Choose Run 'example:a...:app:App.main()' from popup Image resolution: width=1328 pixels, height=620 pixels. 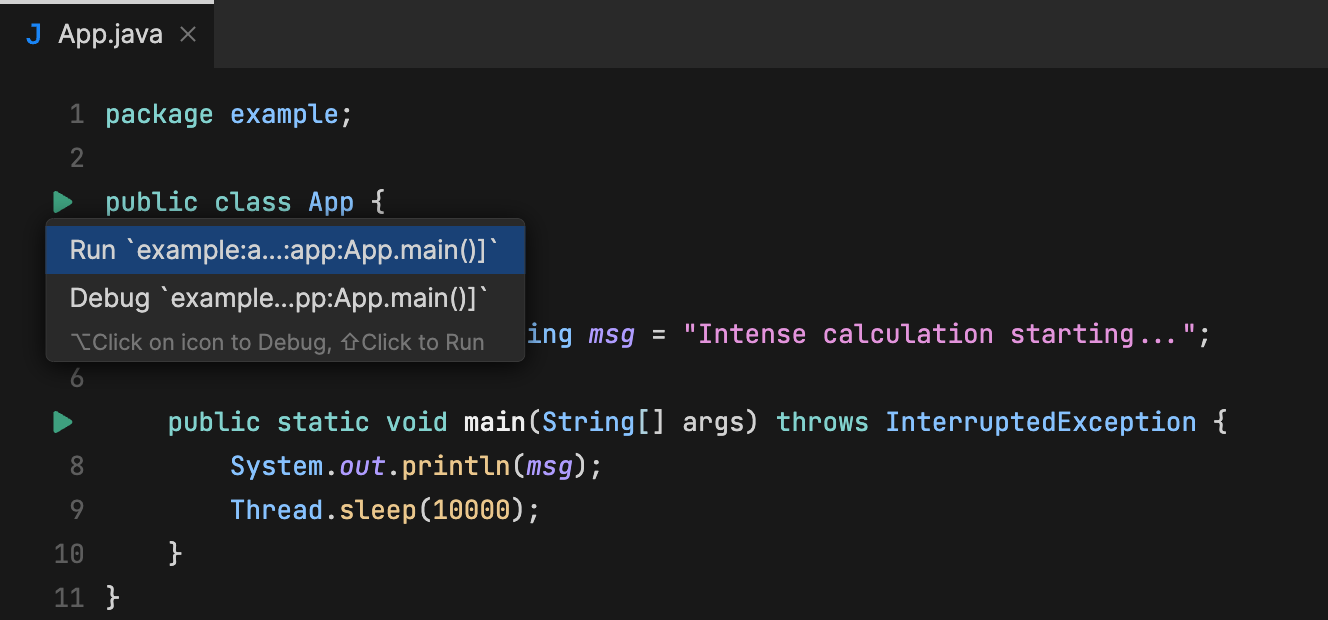click(284, 250)
